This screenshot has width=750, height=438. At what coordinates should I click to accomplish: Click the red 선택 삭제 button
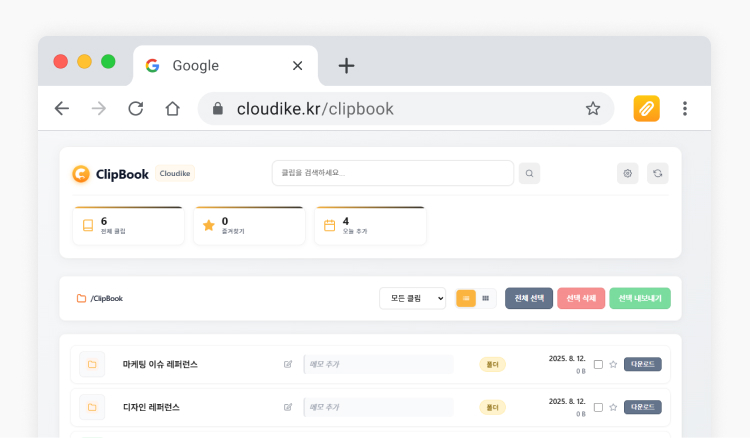pyautogui.click(x=581, y=298)
